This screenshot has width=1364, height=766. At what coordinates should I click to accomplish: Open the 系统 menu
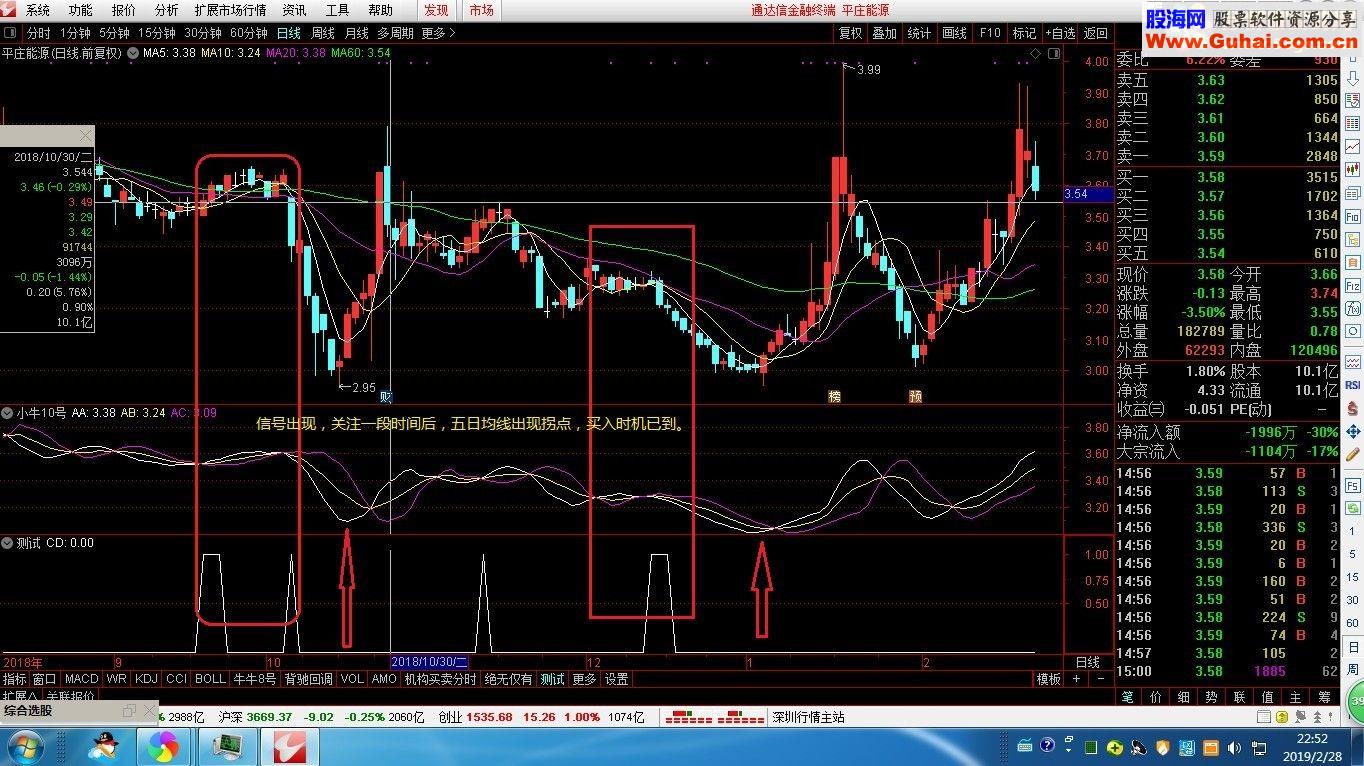coord(37,10)
